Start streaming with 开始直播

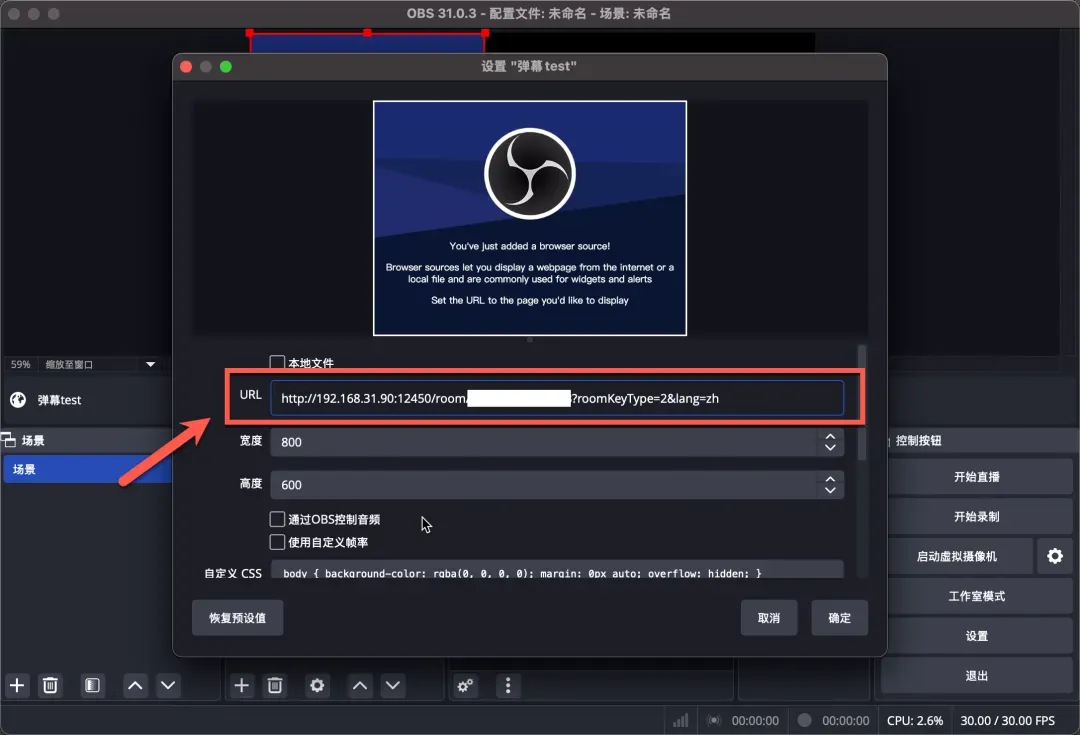[x=977, y=477]
